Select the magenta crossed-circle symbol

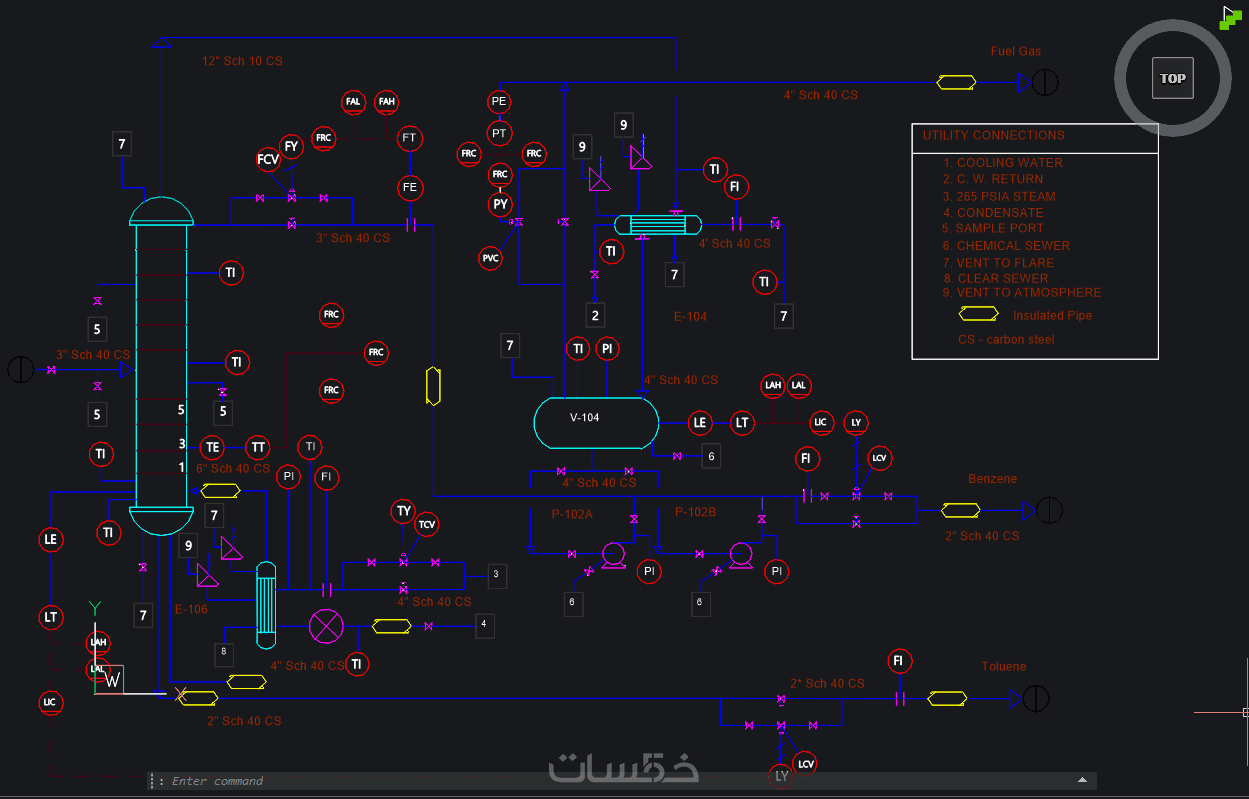[325, 627]
